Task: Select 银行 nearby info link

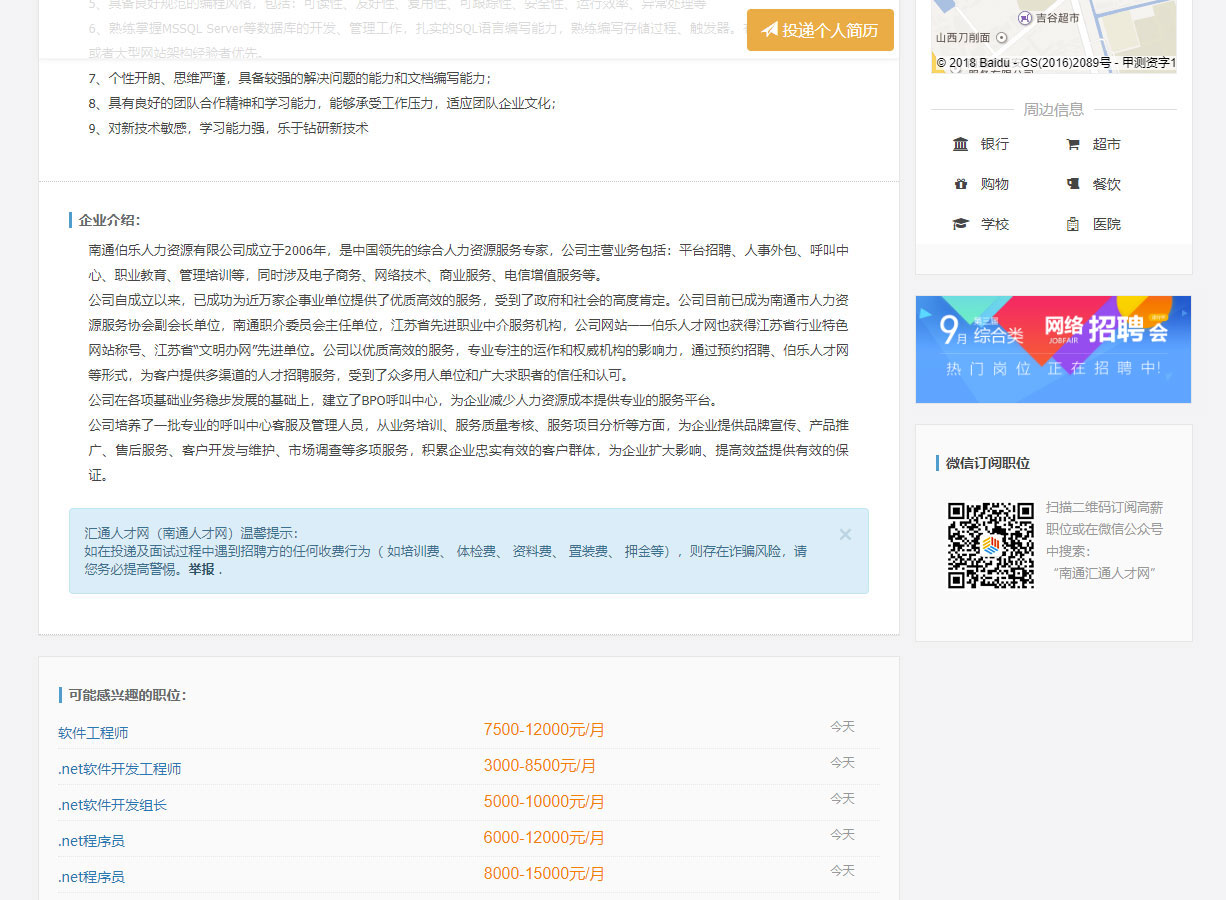Action: pyautogui.click(x=995, y=144)
